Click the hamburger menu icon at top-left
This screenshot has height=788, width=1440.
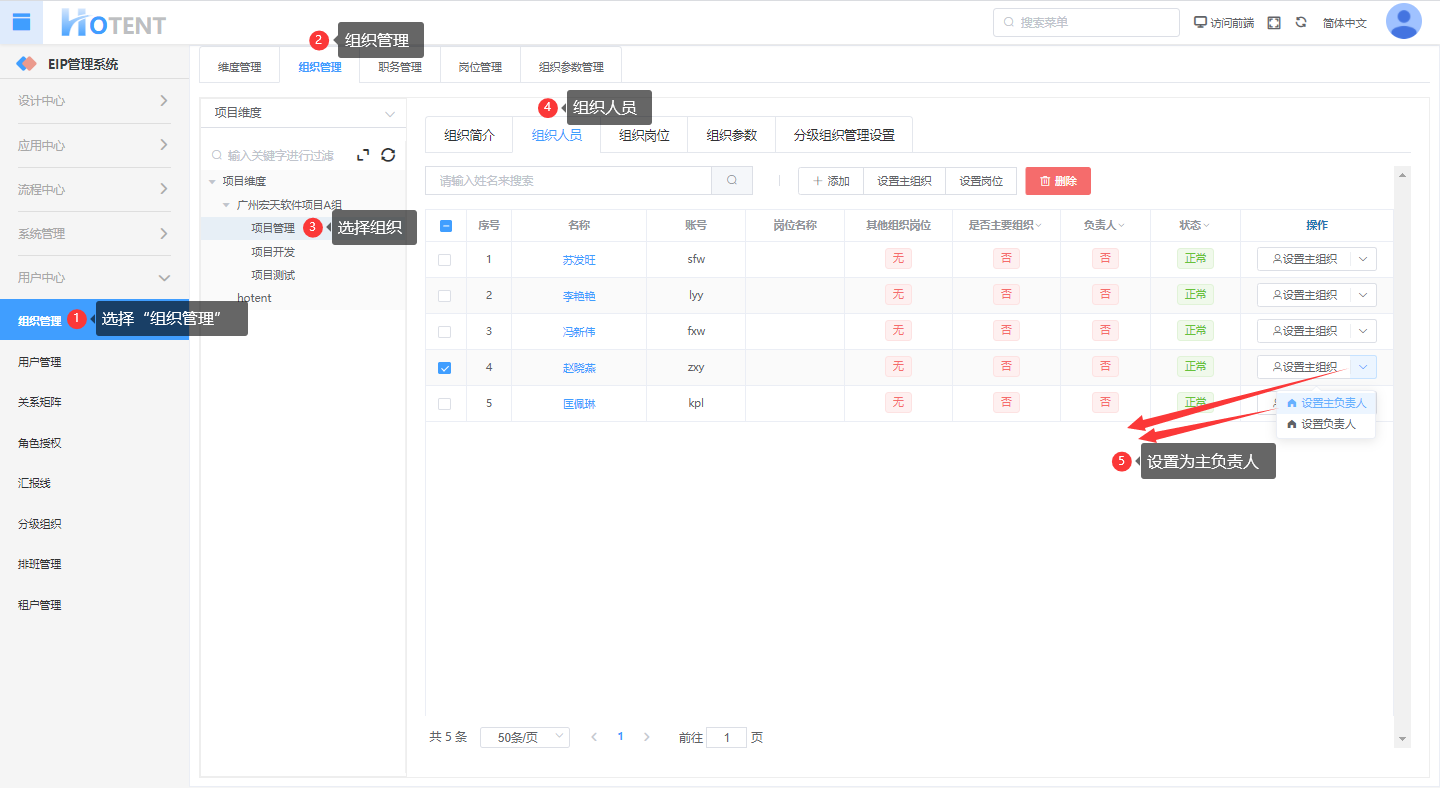pyautogui.click(x=21, y=22)
